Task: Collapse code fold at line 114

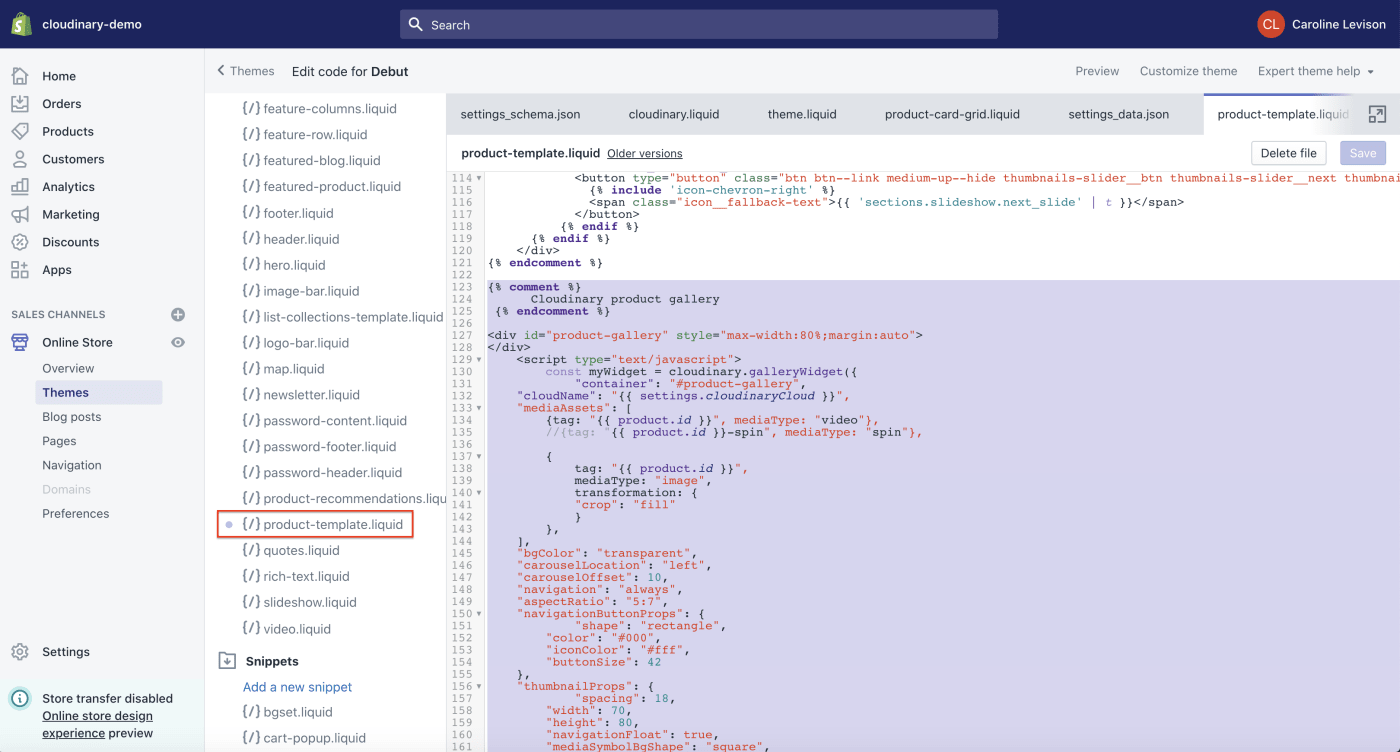Action: (479, 178)
